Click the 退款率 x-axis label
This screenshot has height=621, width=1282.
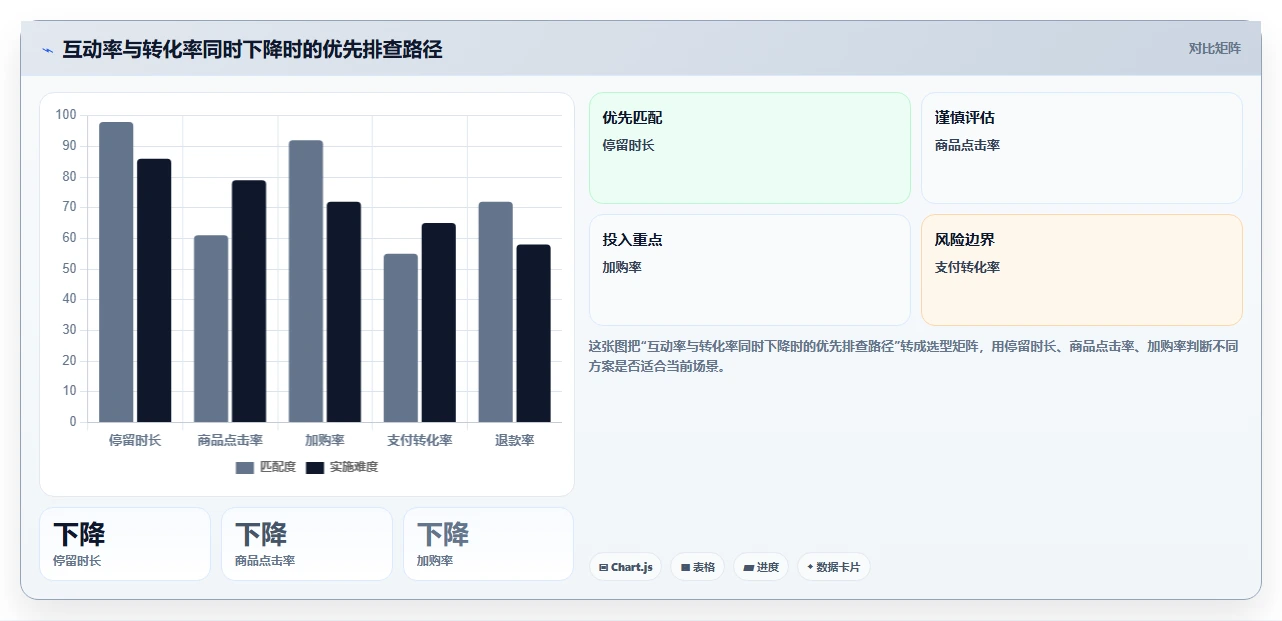click(x=514, y=440)
